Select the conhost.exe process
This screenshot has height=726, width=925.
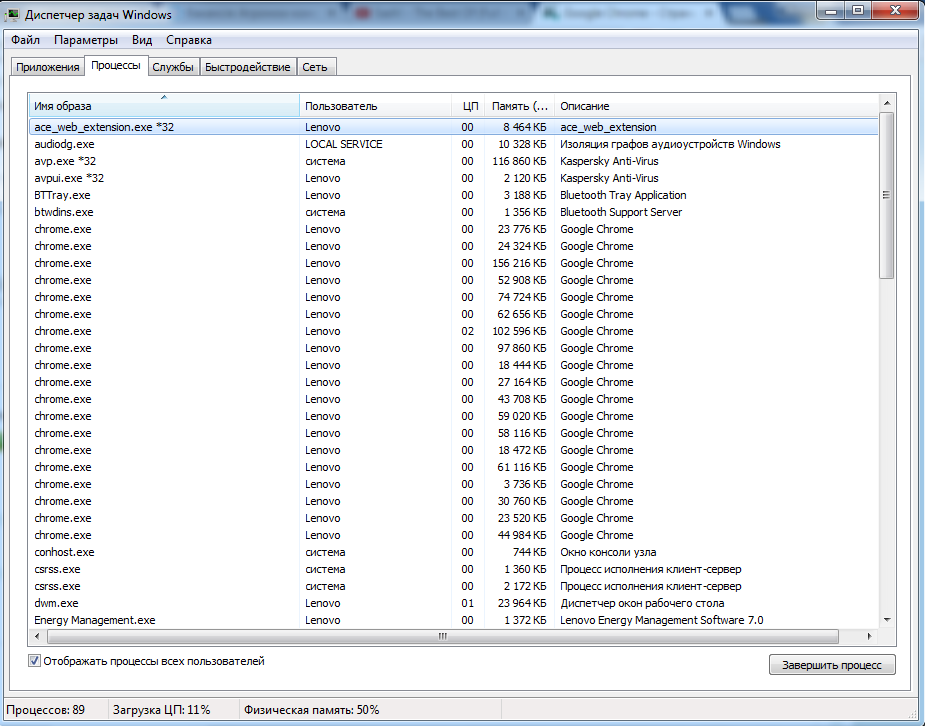453,552
